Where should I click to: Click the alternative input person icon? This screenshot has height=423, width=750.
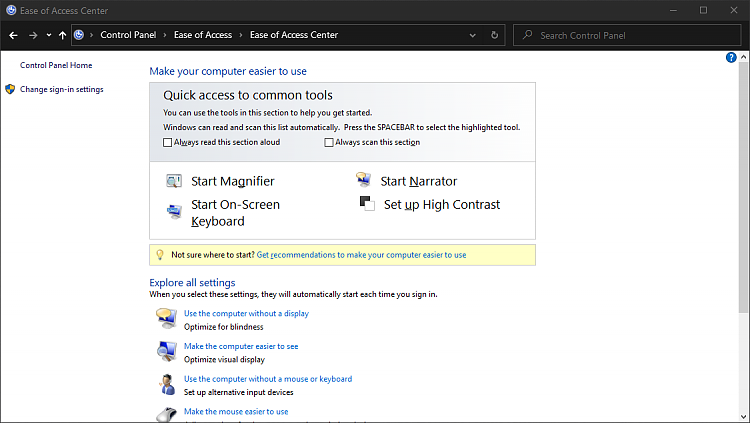(x=167, y=384)
